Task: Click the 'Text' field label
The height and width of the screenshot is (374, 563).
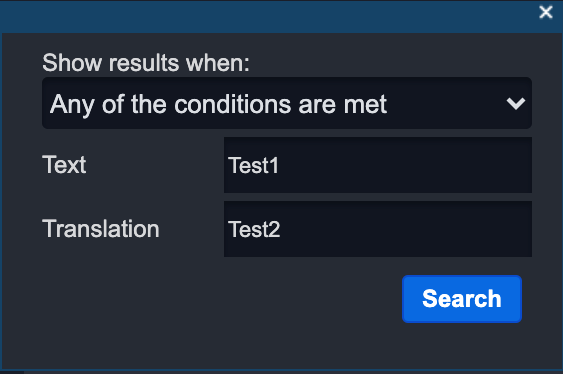Action: tap(64, 165)
